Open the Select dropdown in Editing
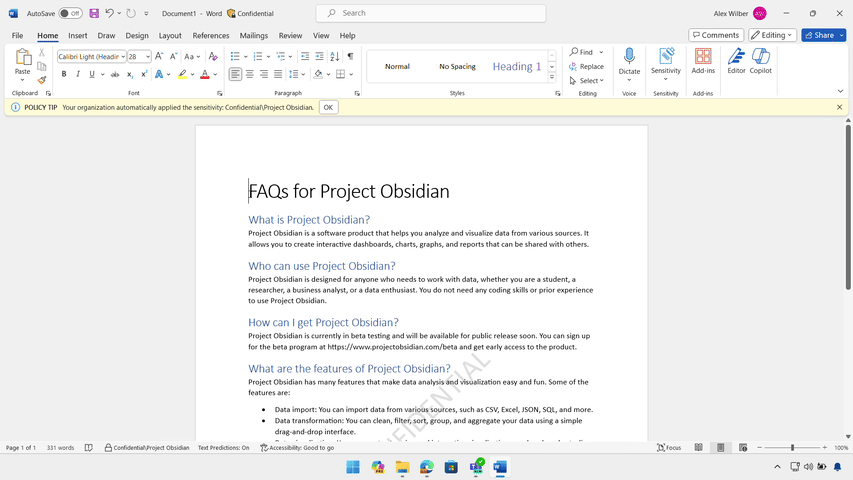This screenshot has height=480, width=853. (x=586, y=81)
